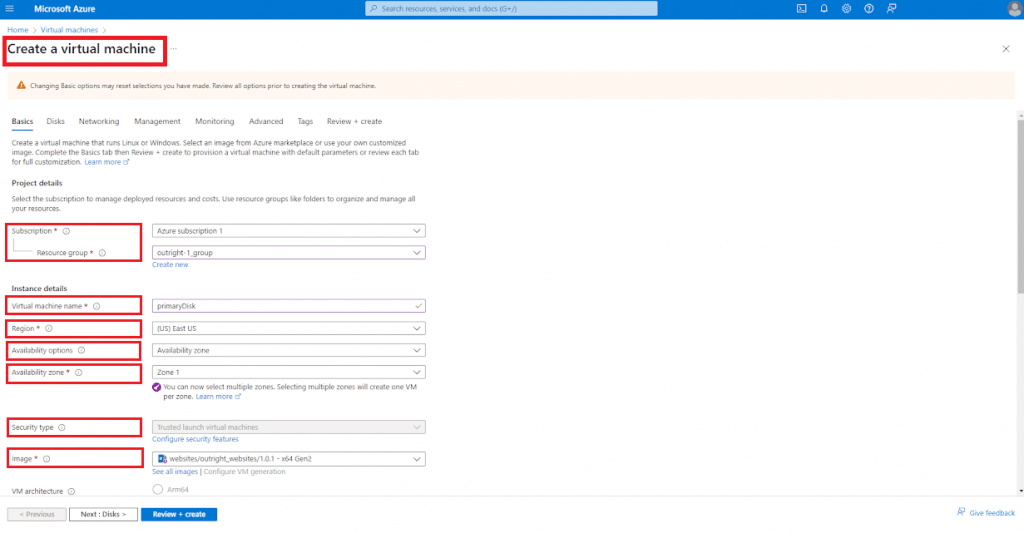Viewport: 1024px width, 533px height.
Task: Click the Subscription info icon
Action: click(66, 231)
